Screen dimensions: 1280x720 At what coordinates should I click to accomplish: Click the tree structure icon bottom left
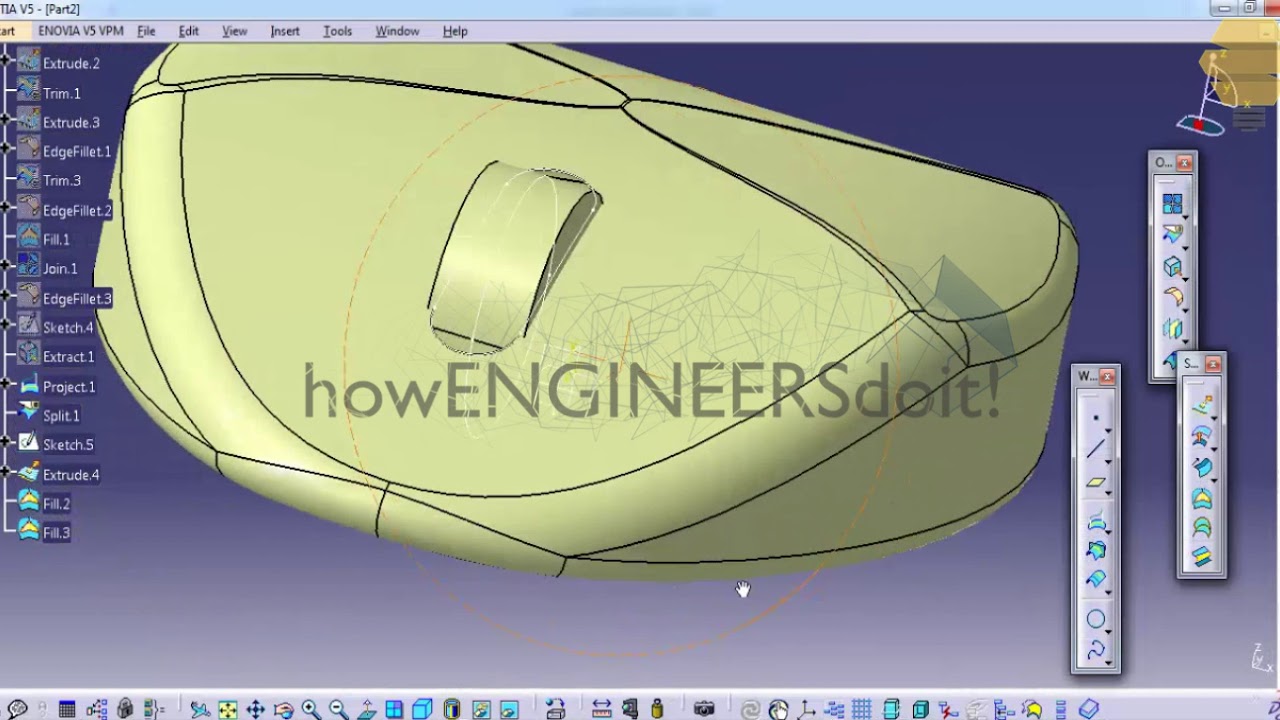pyautogui.click(x=97, y=709)
